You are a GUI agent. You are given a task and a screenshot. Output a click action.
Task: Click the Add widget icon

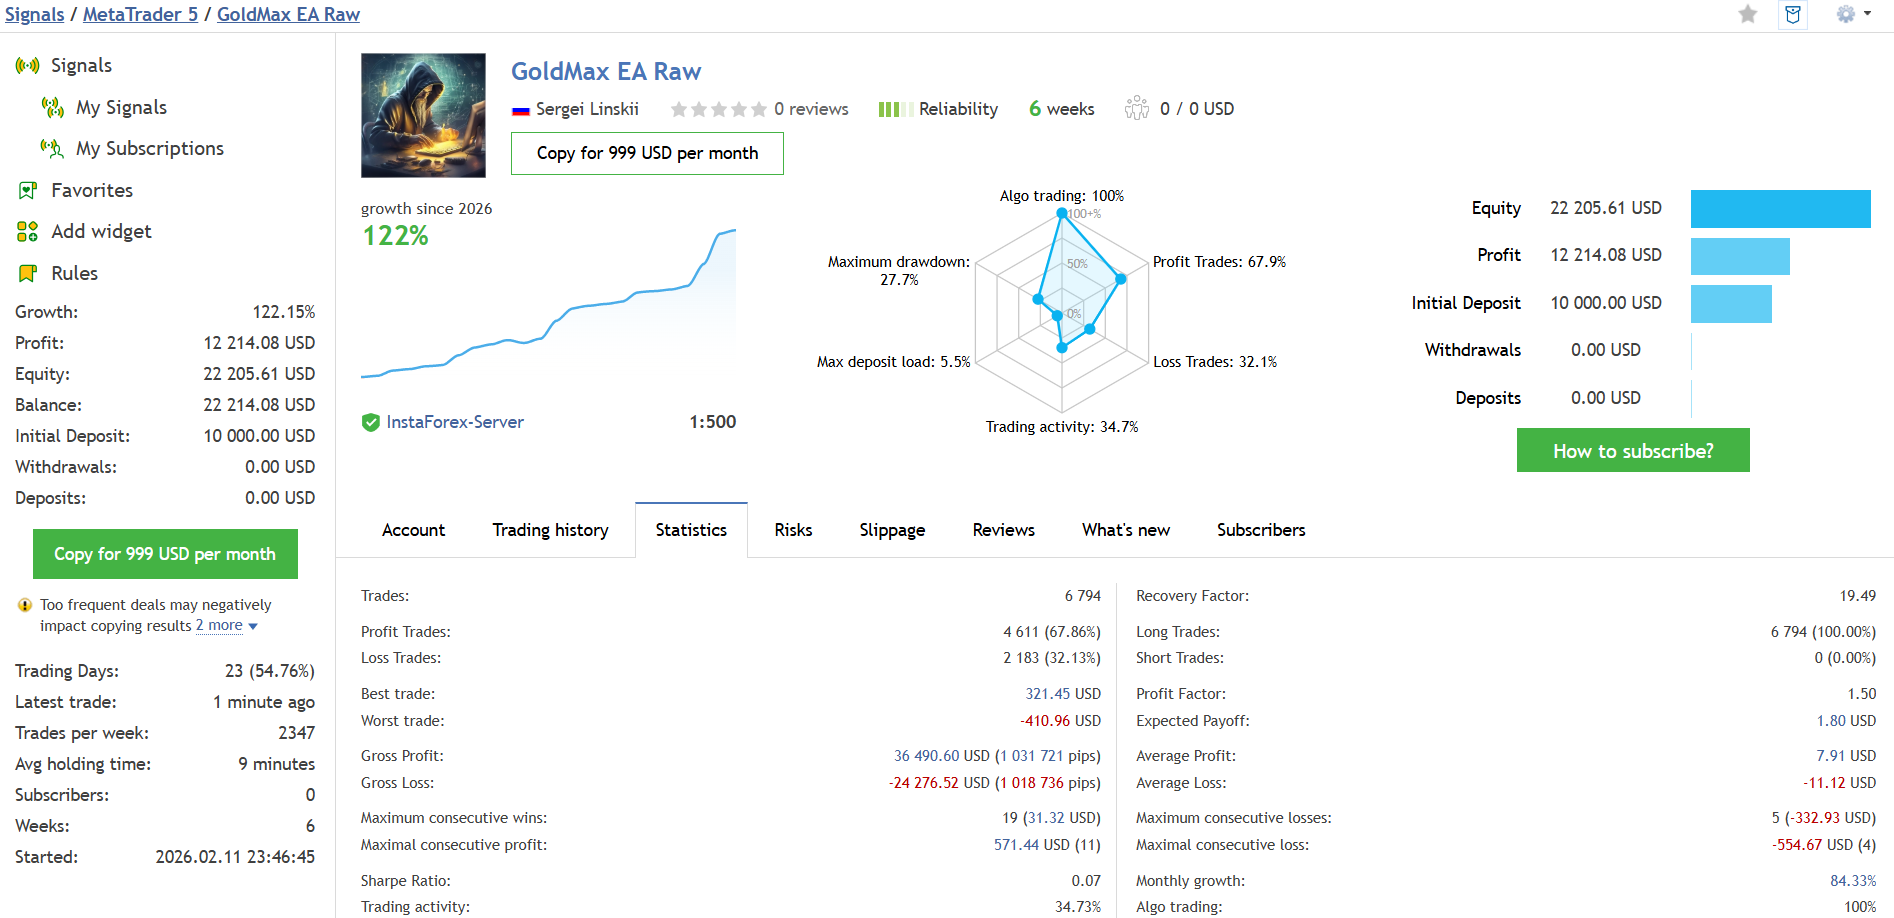28,232
